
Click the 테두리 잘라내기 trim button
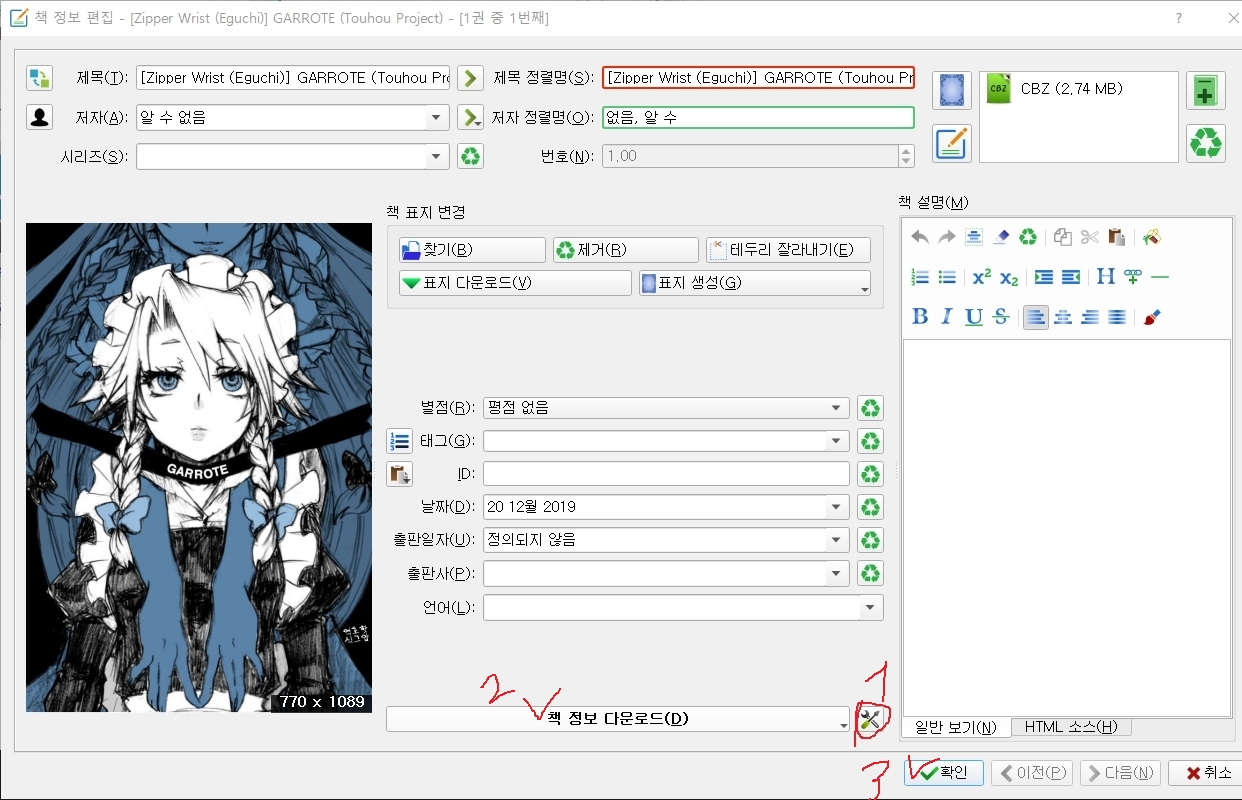[788, 250]
